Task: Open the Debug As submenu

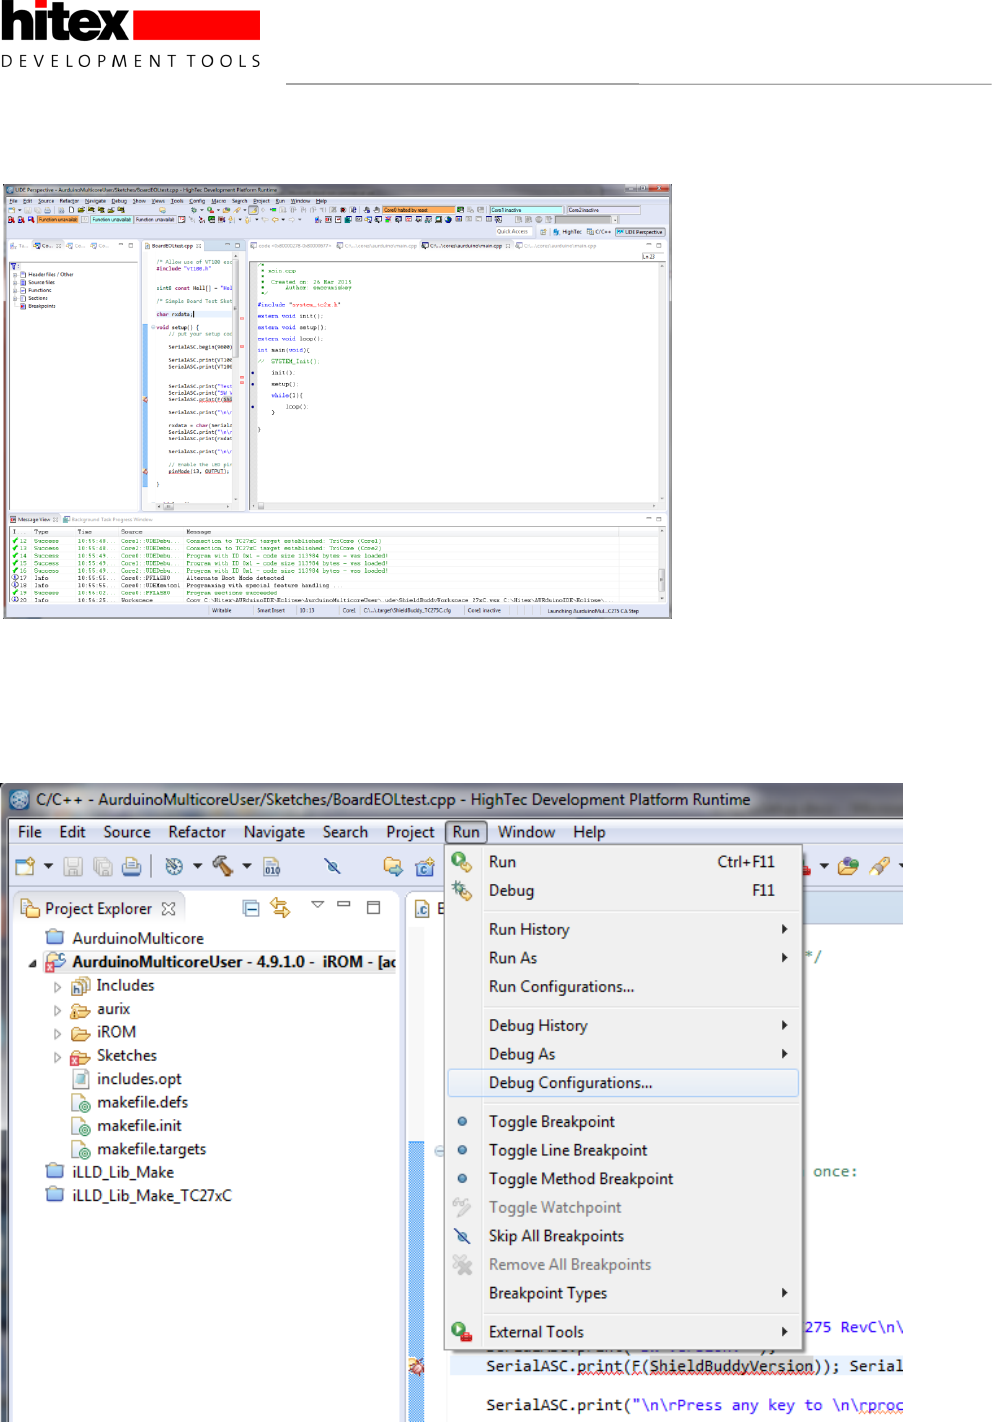Action: click(x=624, y=1054)
